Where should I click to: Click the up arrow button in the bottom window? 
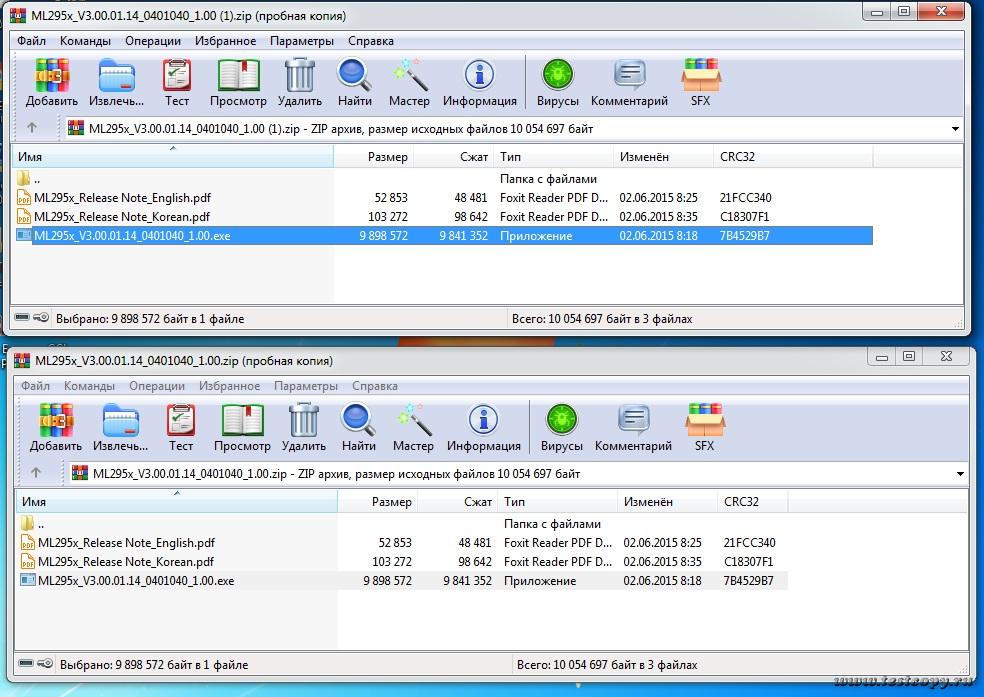point(36,473)
